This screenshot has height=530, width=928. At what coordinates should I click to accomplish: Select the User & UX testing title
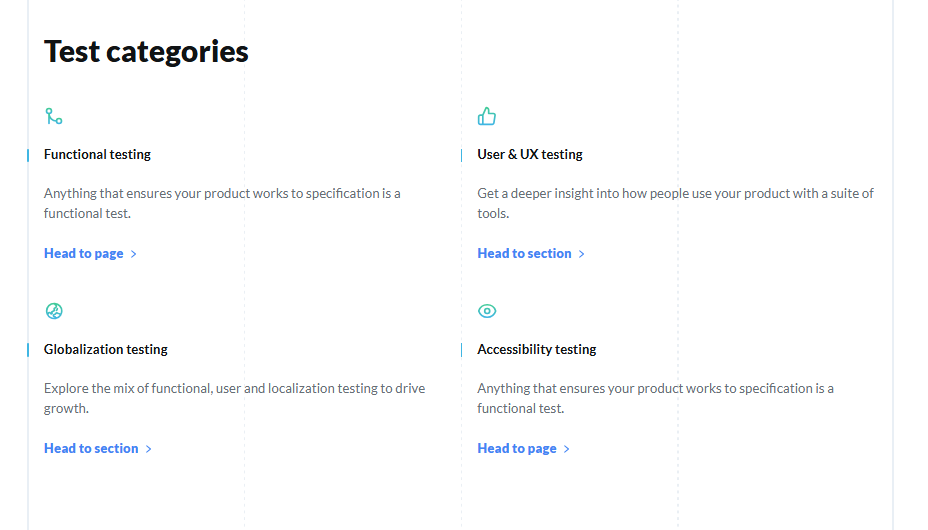tap(530, 155)
